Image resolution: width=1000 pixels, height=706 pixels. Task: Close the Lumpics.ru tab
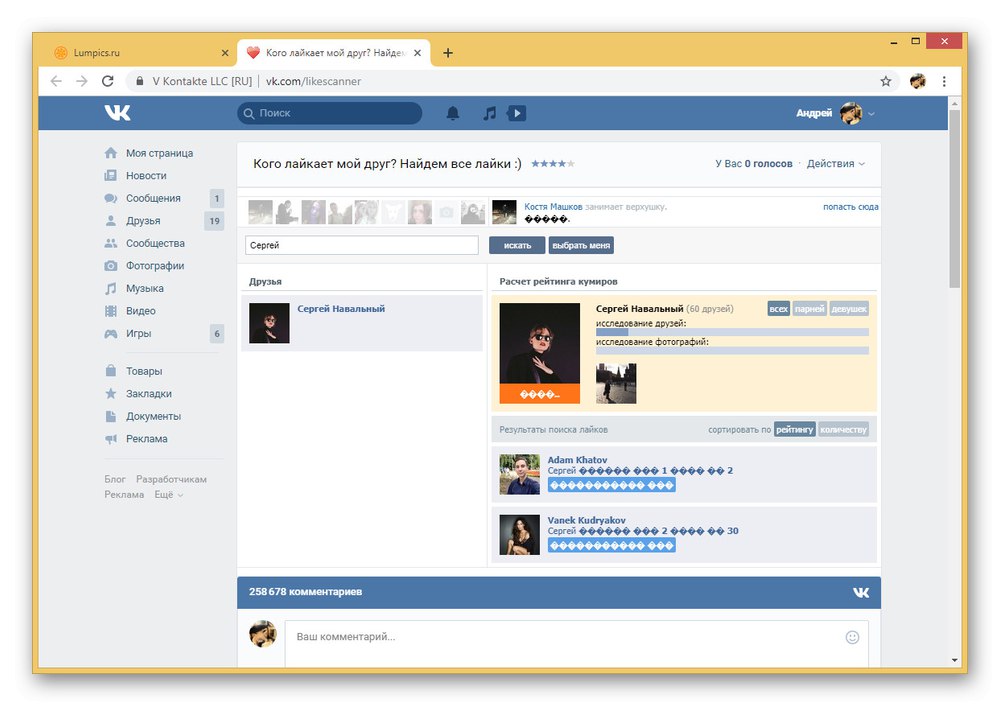point(224,53)
